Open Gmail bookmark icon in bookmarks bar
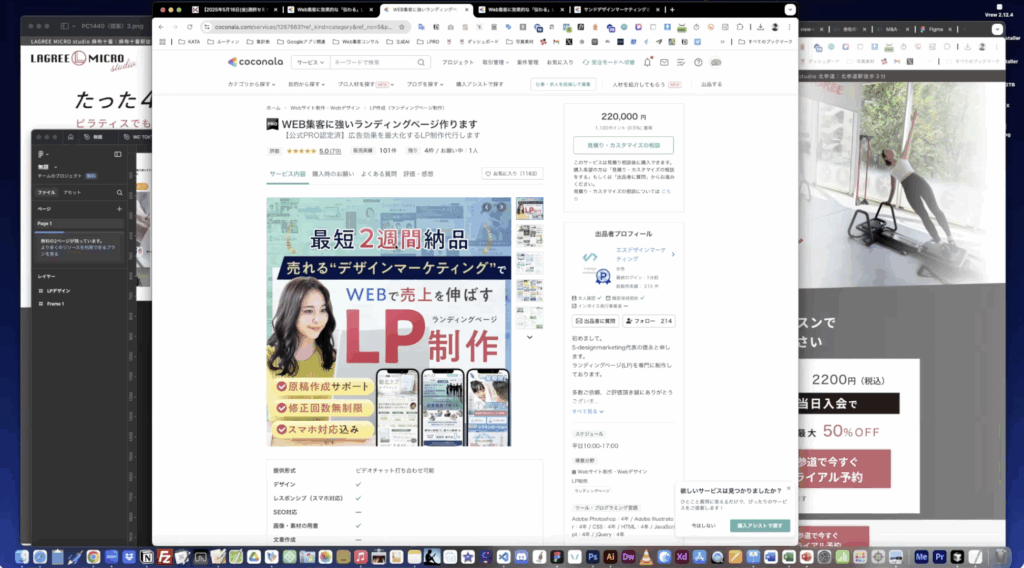This screenshot has width=1024, height=568. (x=556, y=42)
